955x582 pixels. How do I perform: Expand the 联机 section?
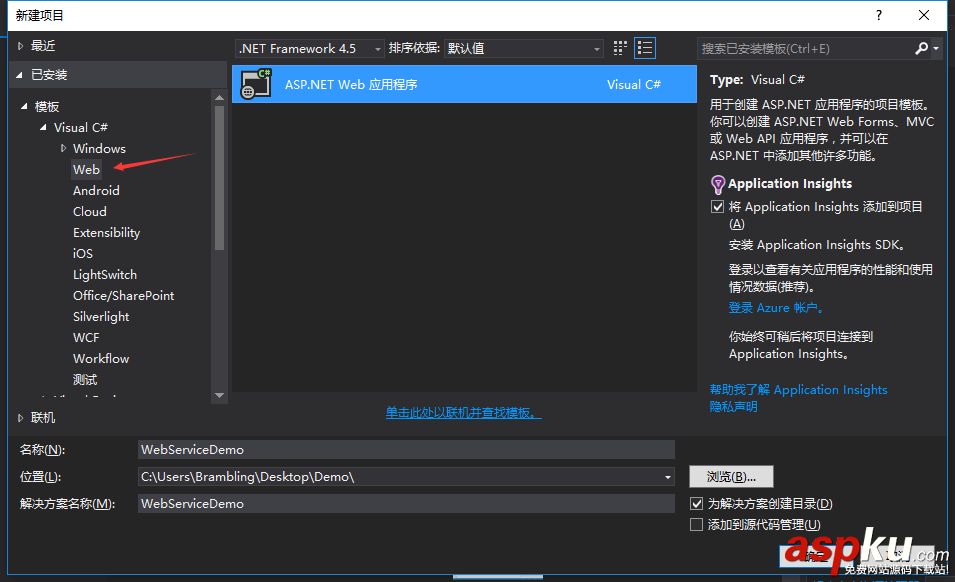pyautogui.click(x=21, y=418)
